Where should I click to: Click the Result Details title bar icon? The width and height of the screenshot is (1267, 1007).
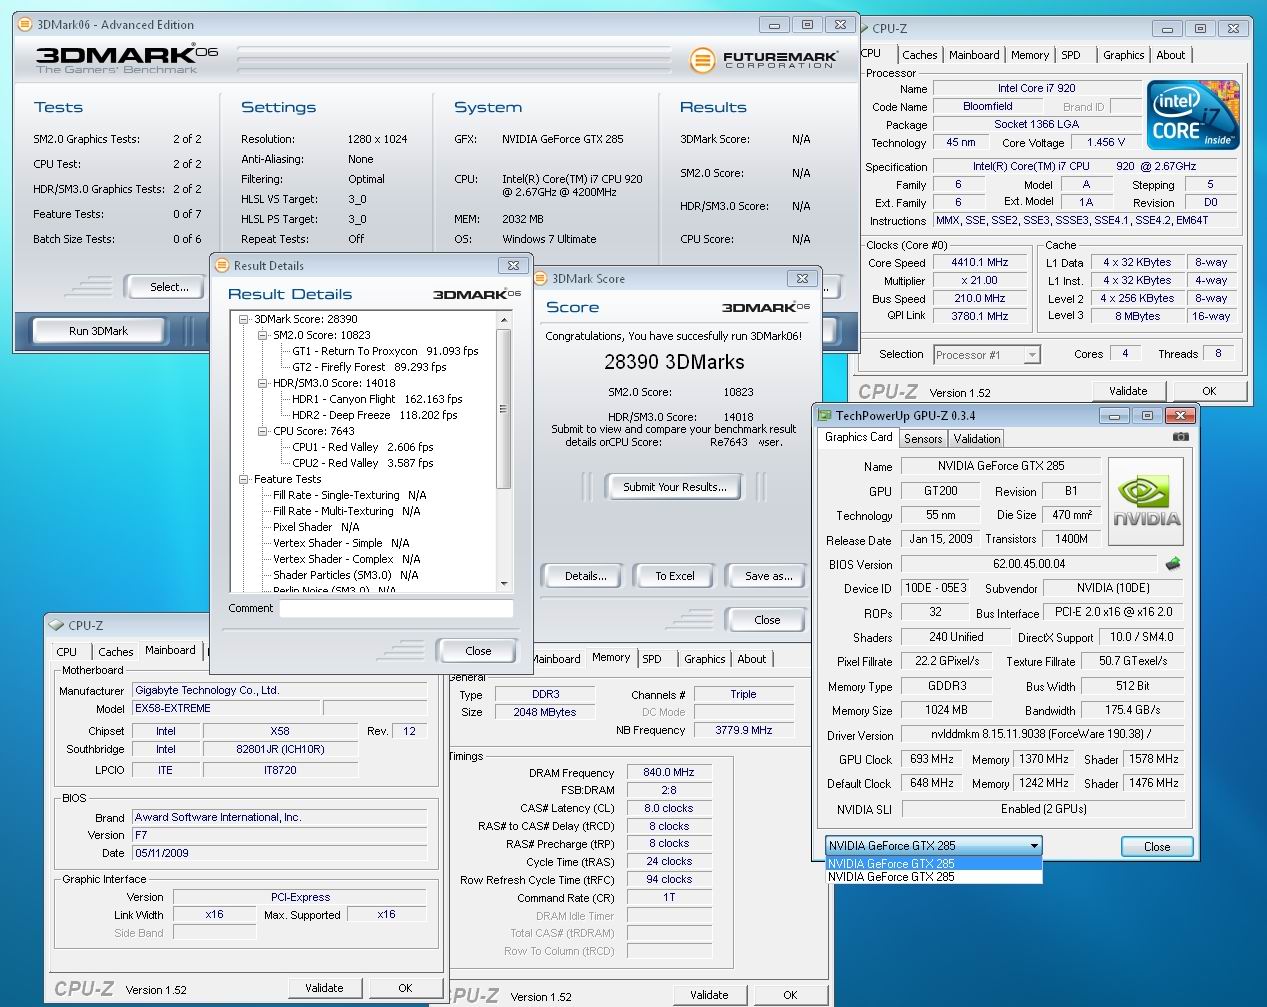223,265
